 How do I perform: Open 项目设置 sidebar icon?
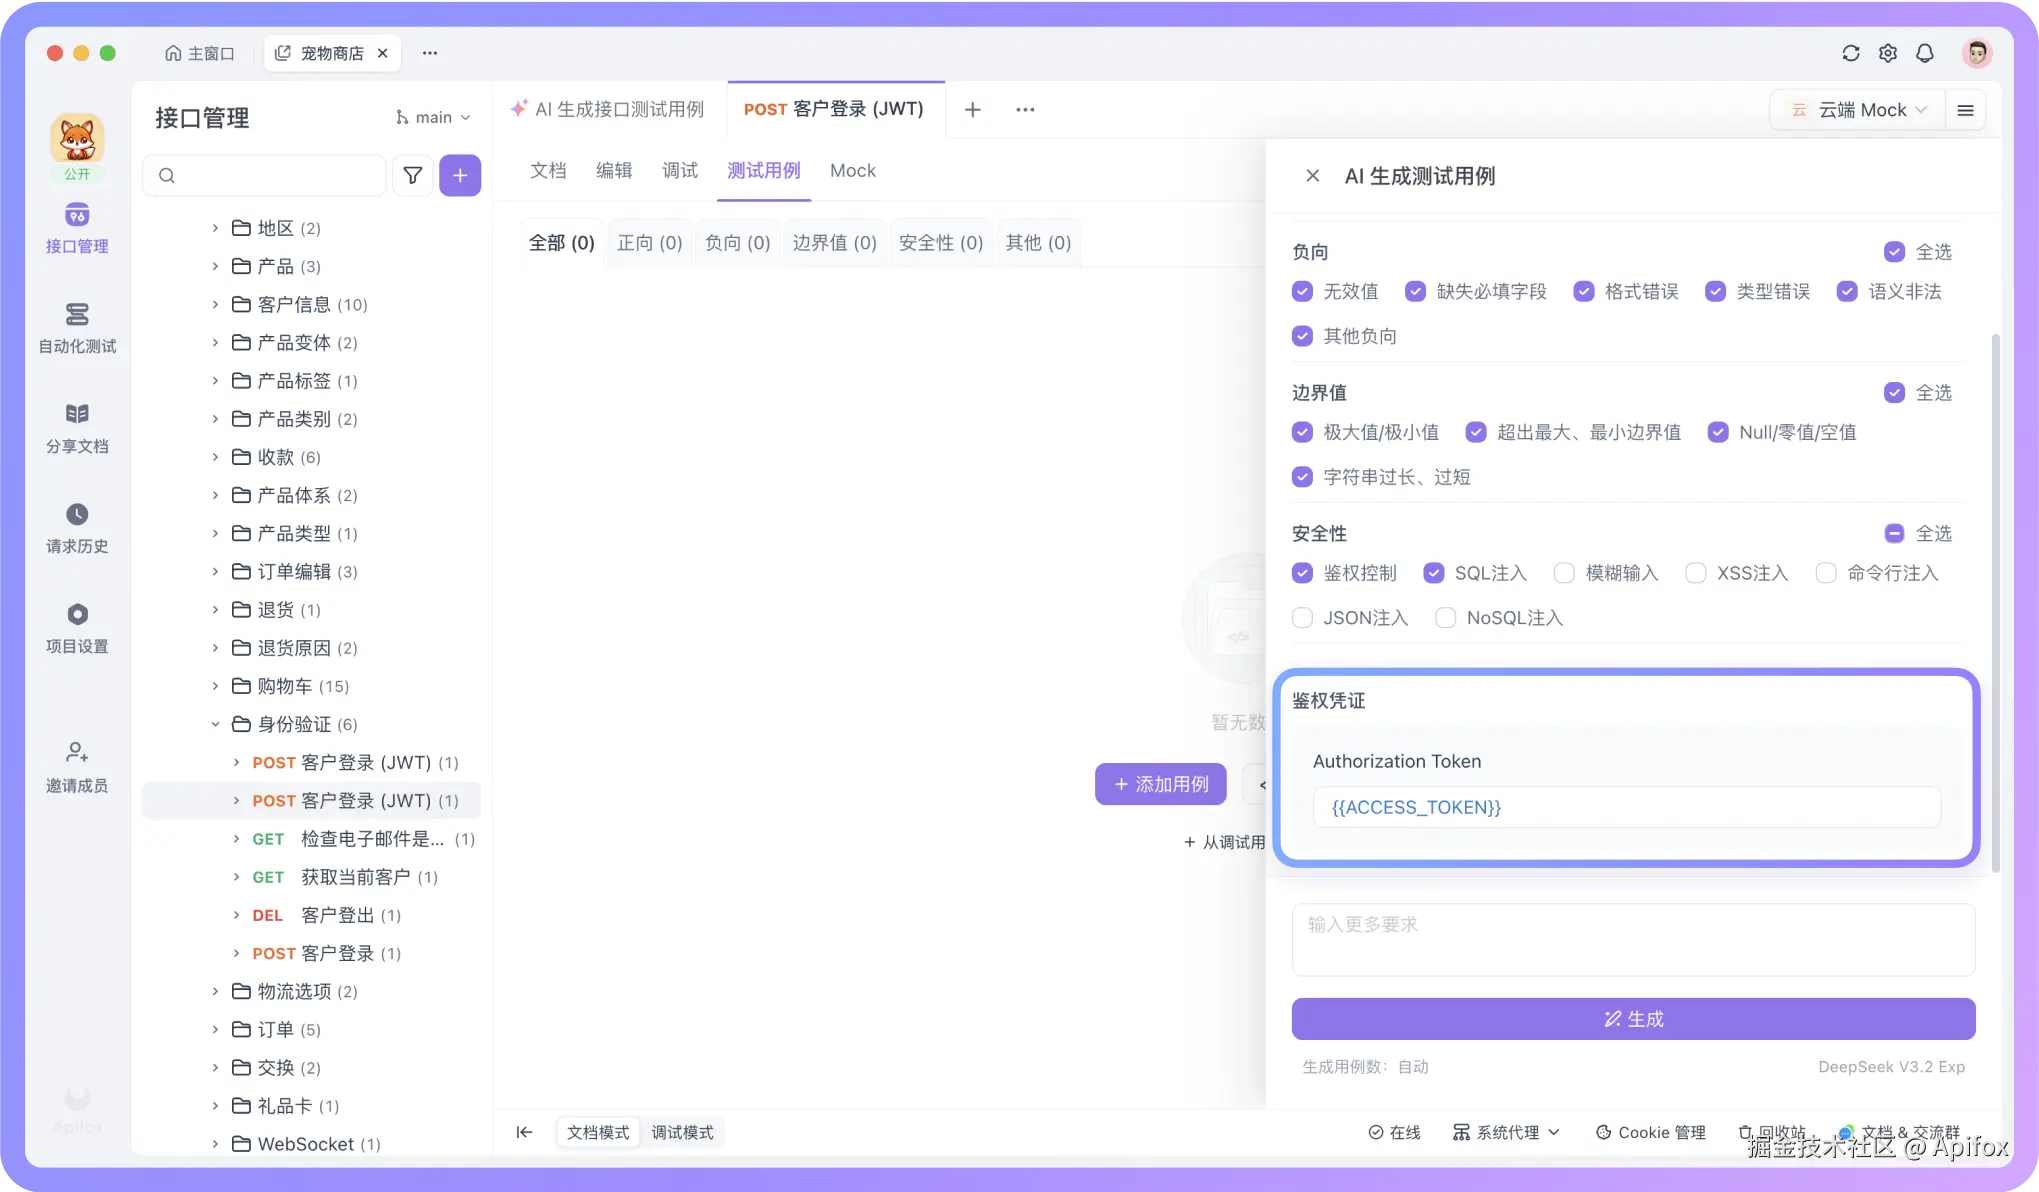(x=77, y=615)
